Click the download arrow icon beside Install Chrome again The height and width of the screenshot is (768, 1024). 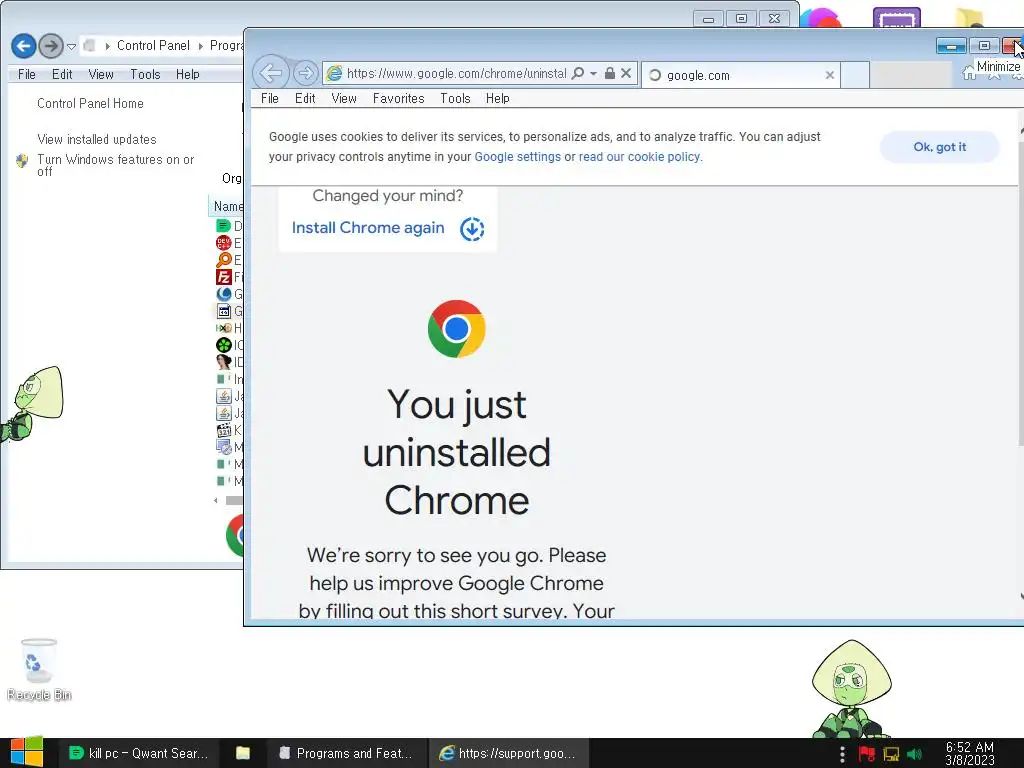point(472,229)
